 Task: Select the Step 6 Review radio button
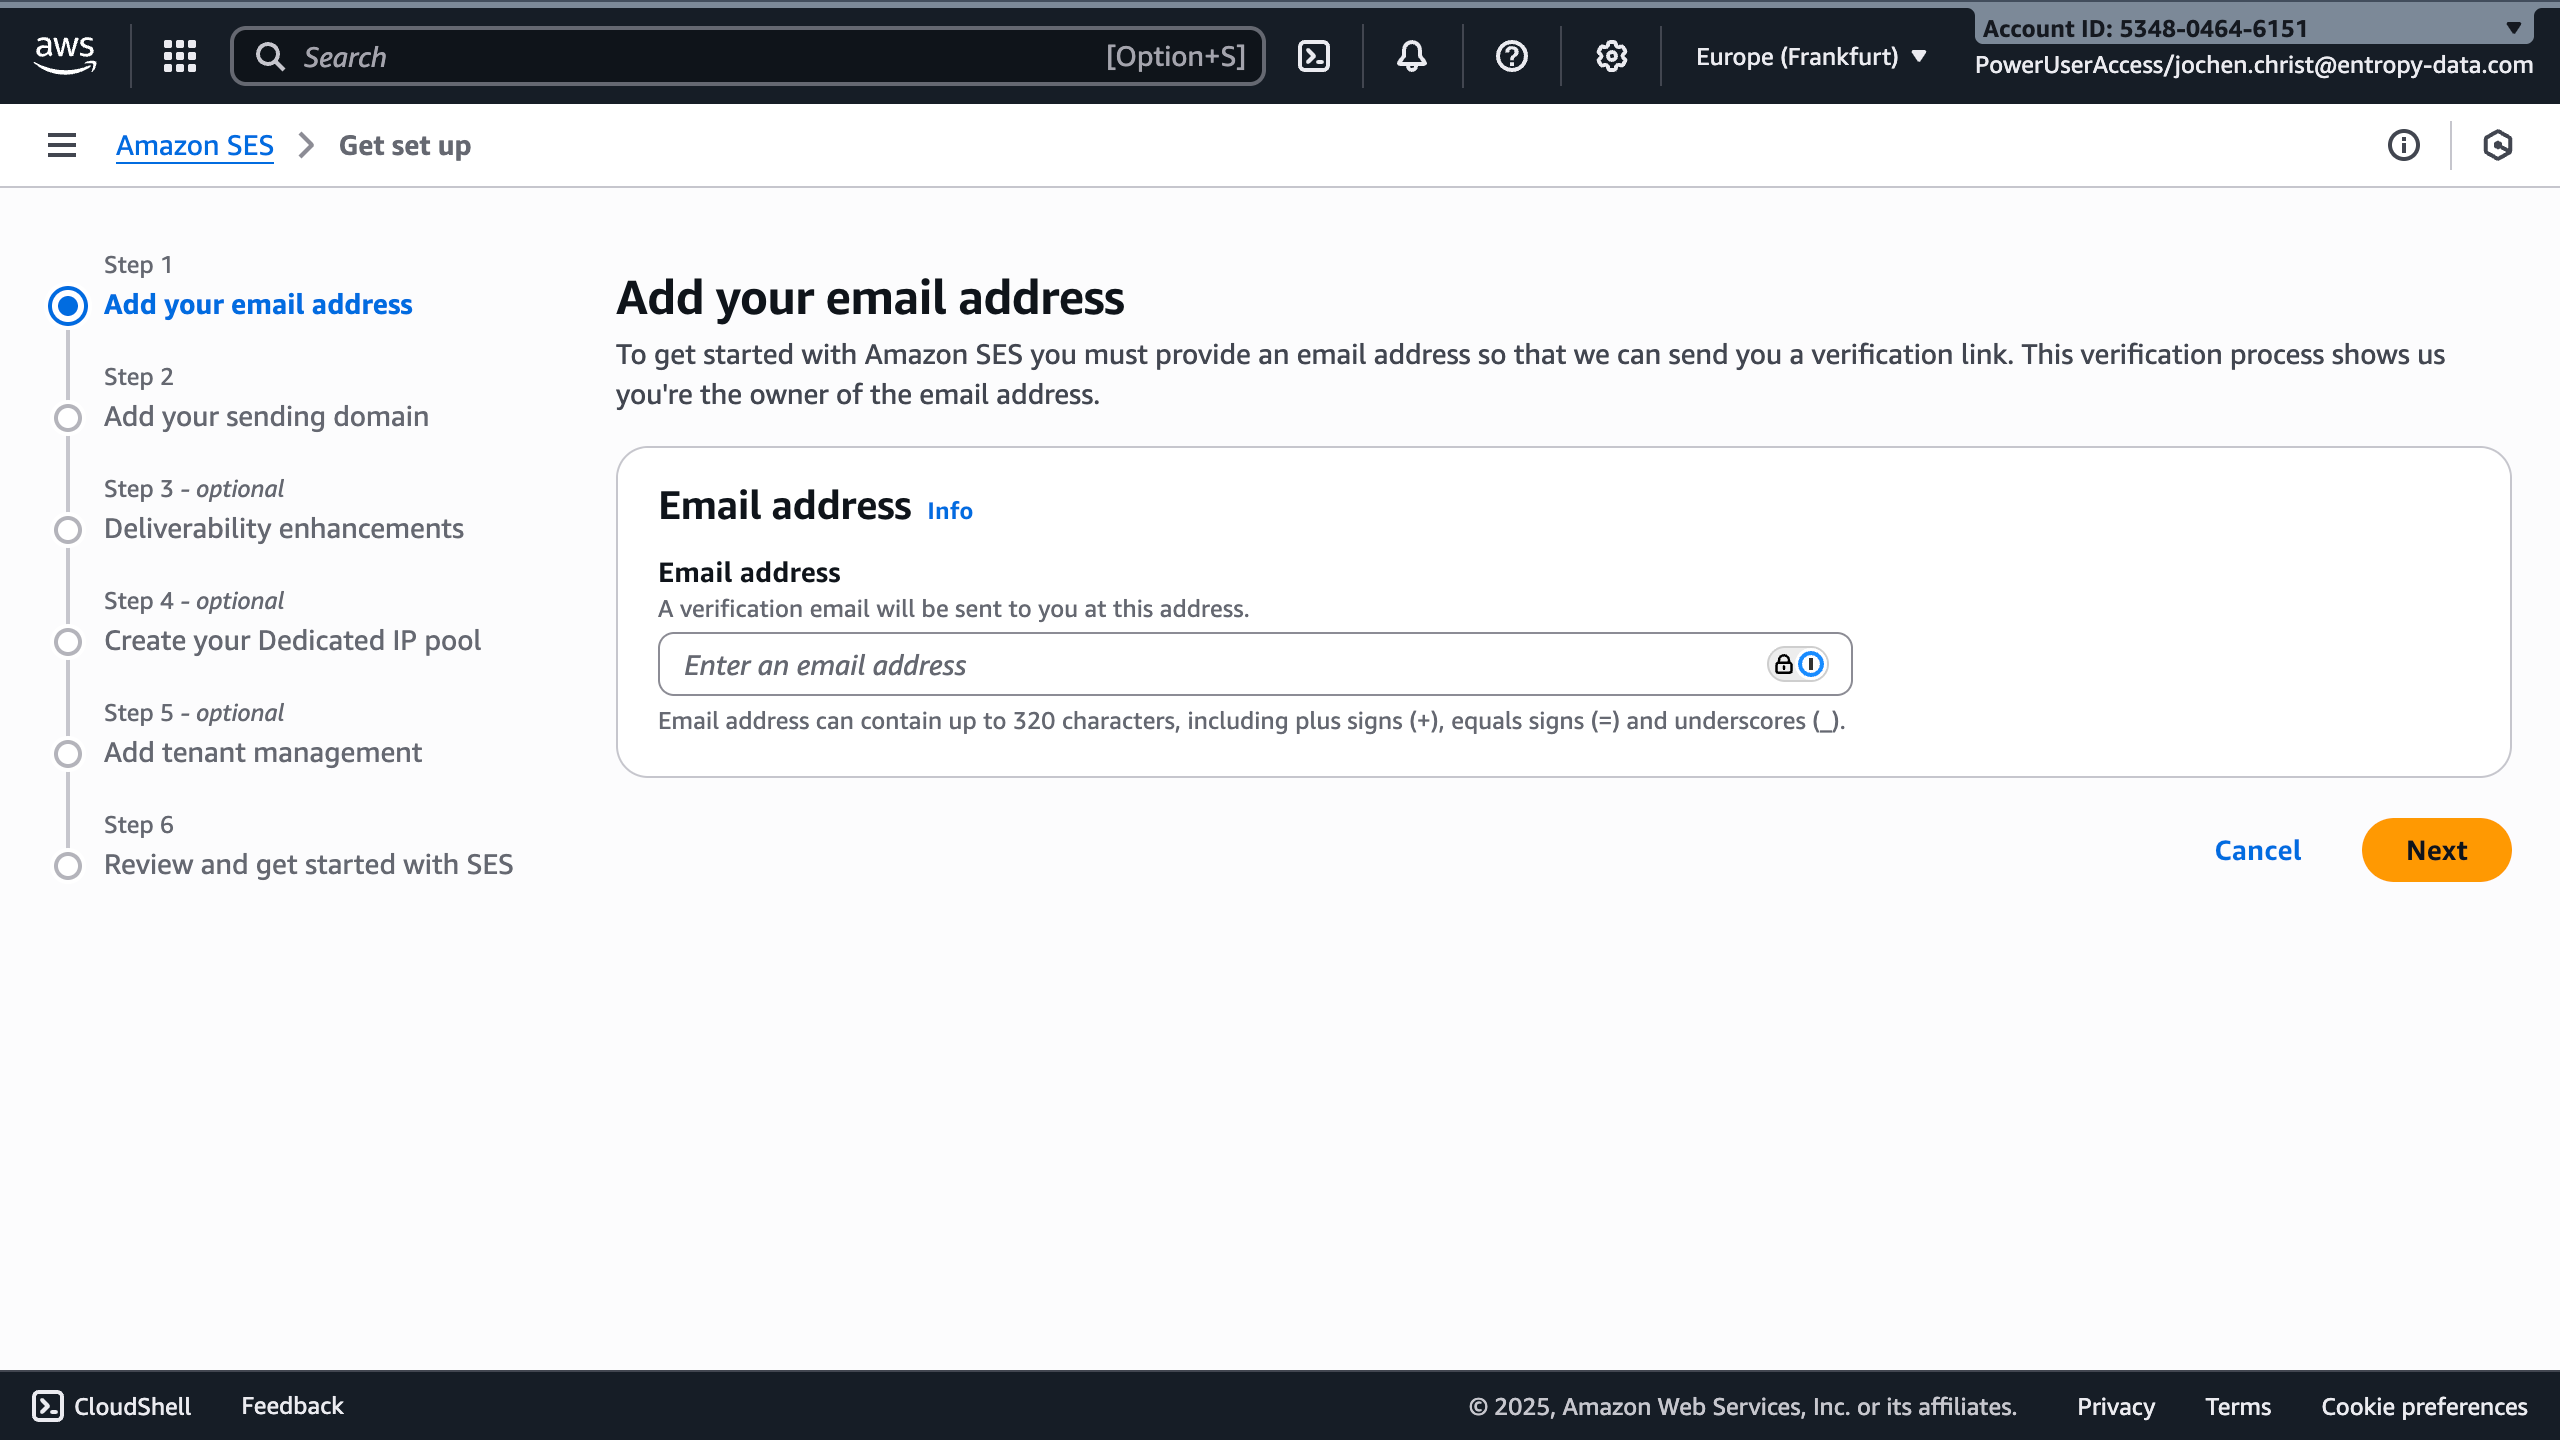click(67, 865)
